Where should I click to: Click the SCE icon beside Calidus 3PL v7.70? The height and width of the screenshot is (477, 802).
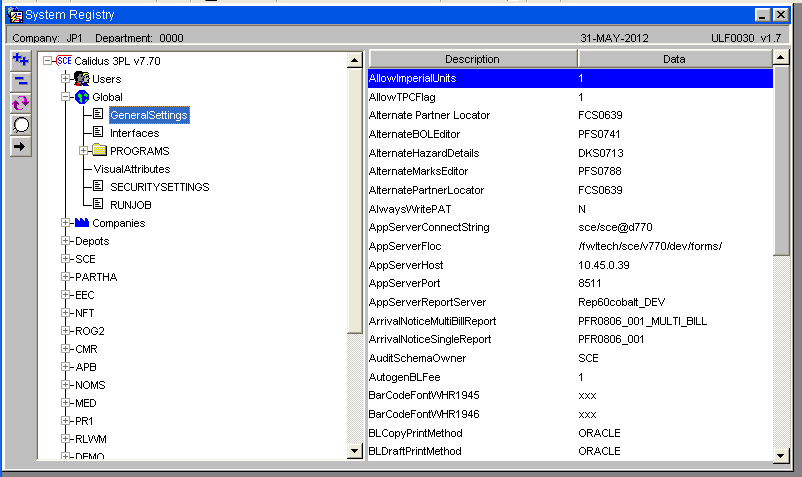click(64, 61)
